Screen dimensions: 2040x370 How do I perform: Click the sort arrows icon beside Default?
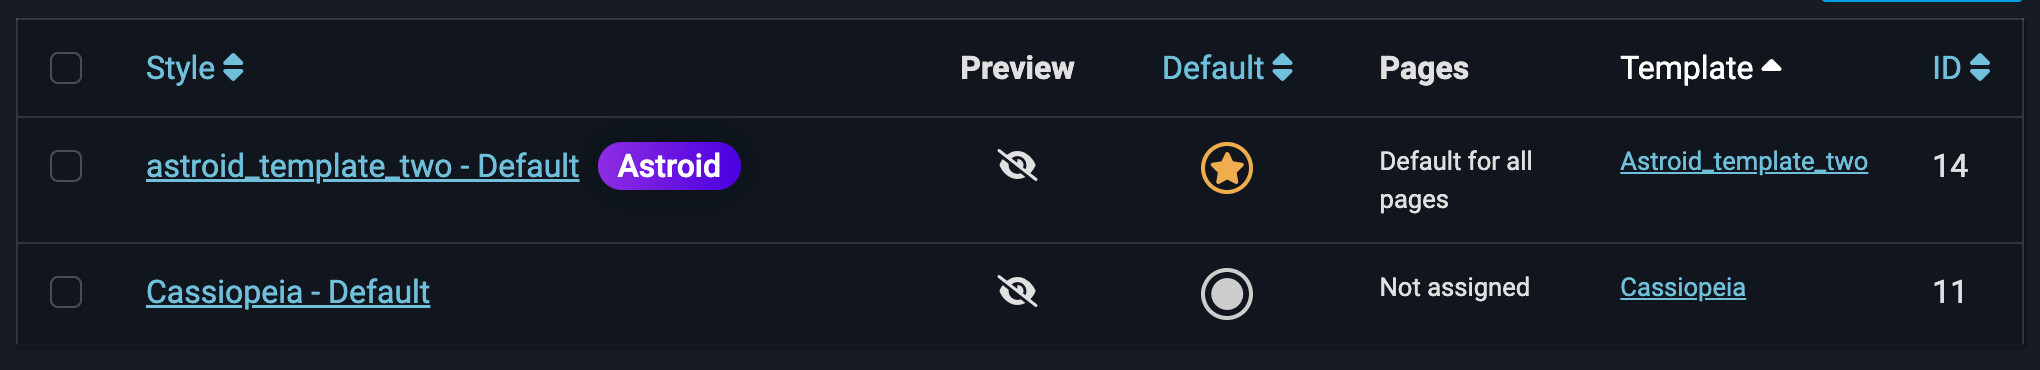[x=1282, y=68]
